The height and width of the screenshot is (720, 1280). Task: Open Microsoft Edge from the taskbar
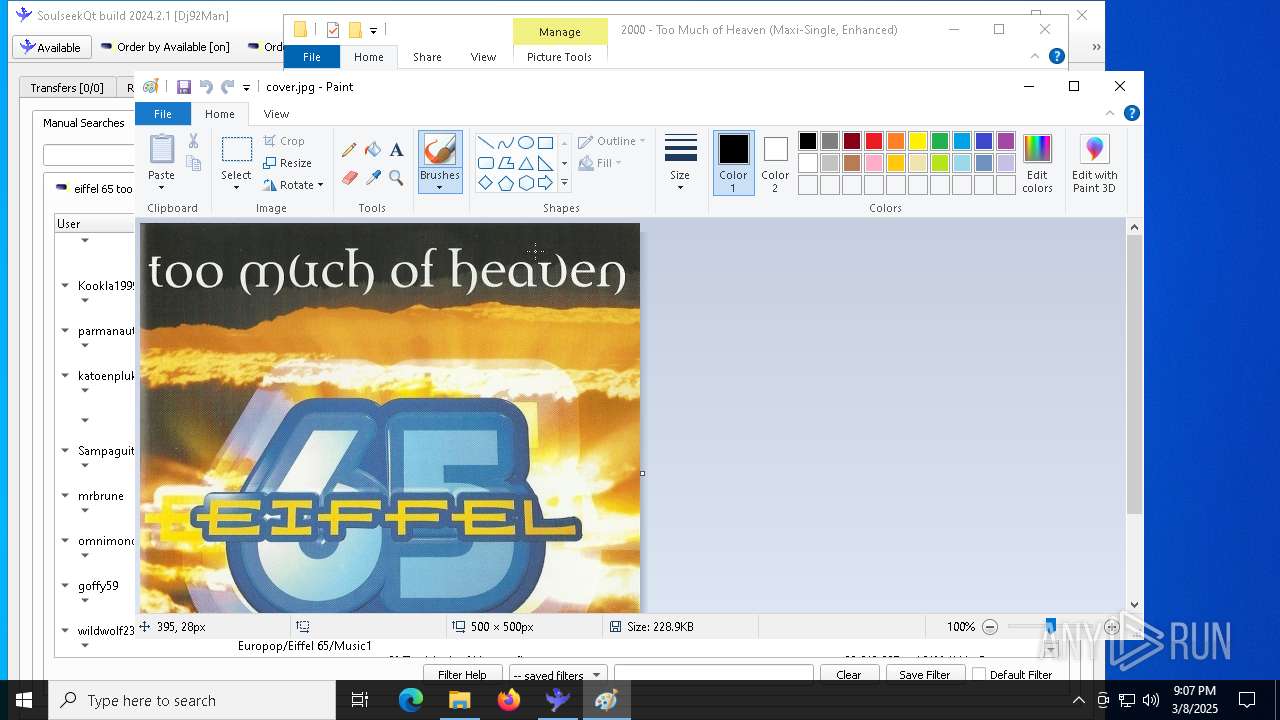pos(411,700)
